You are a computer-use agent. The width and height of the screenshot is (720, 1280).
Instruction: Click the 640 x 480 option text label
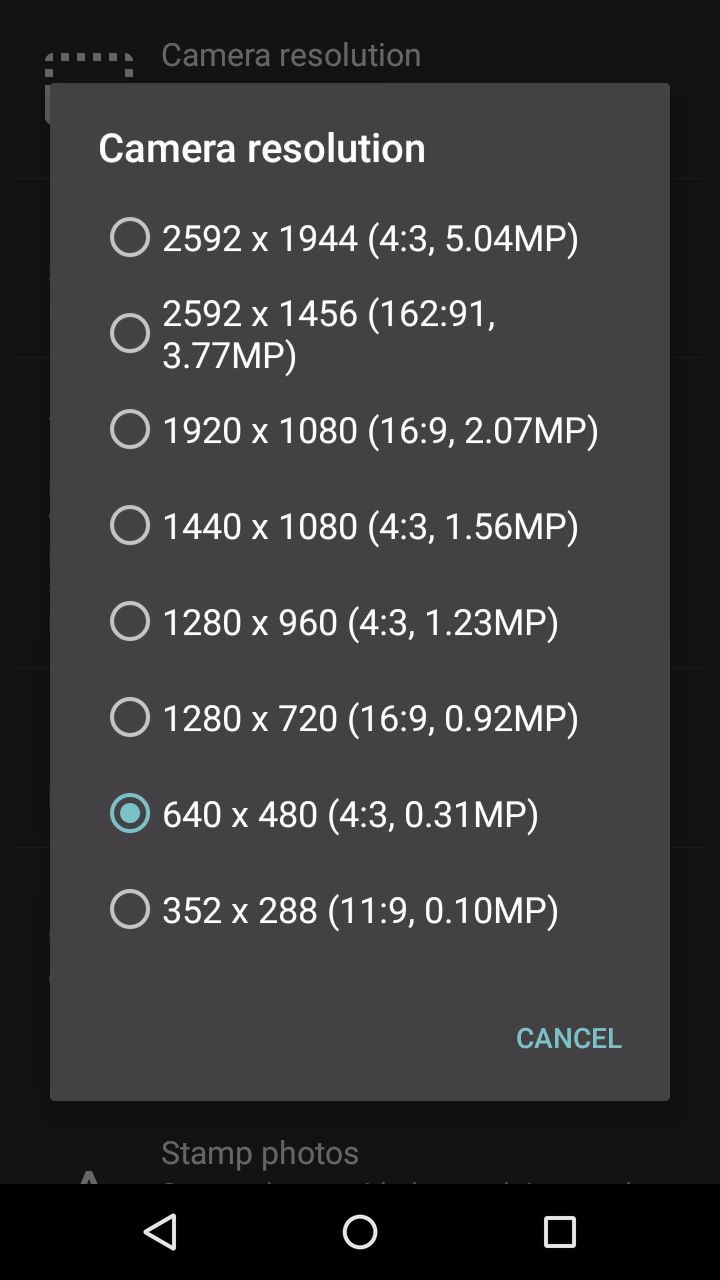pyautogui.click(x=350, y=813)
